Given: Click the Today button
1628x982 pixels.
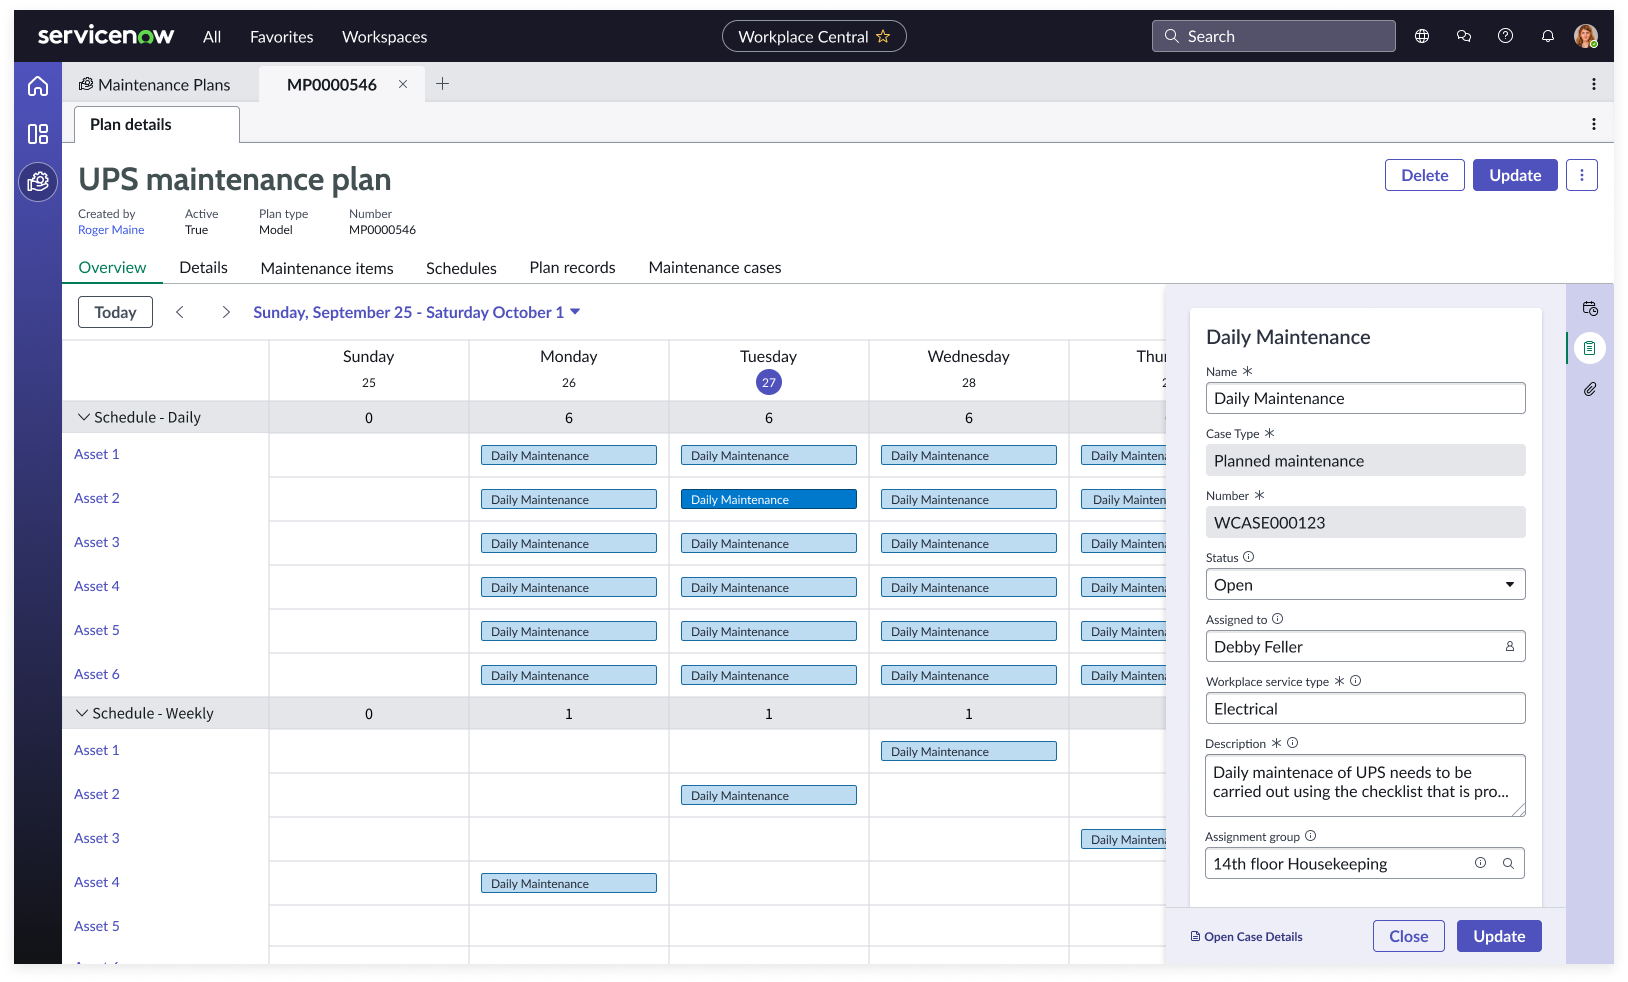Looking at the screenshot, I should (x=115, y=312).
